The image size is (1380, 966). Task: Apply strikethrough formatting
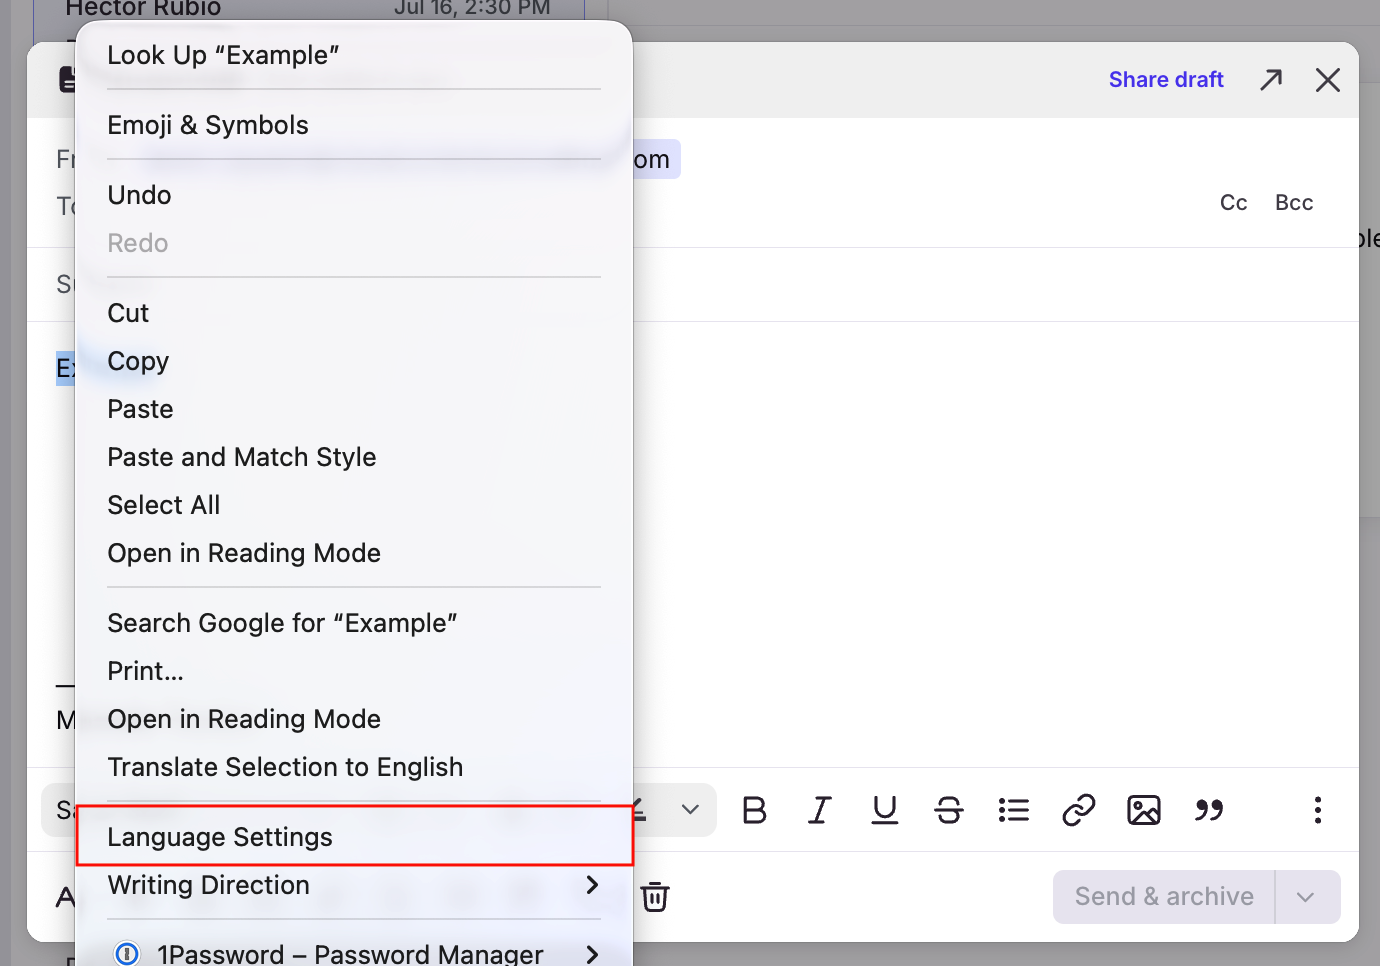(x=949, y=810)
